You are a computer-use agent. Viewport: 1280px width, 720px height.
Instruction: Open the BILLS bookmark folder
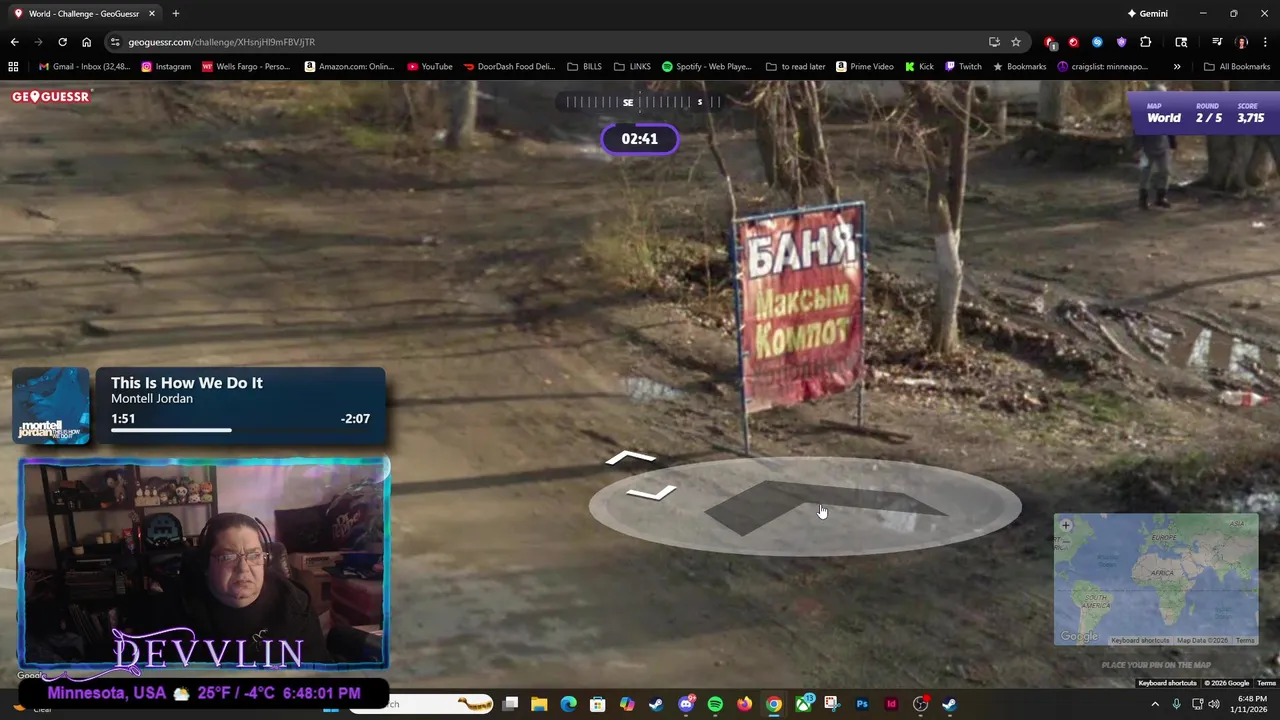coord(585,67)
